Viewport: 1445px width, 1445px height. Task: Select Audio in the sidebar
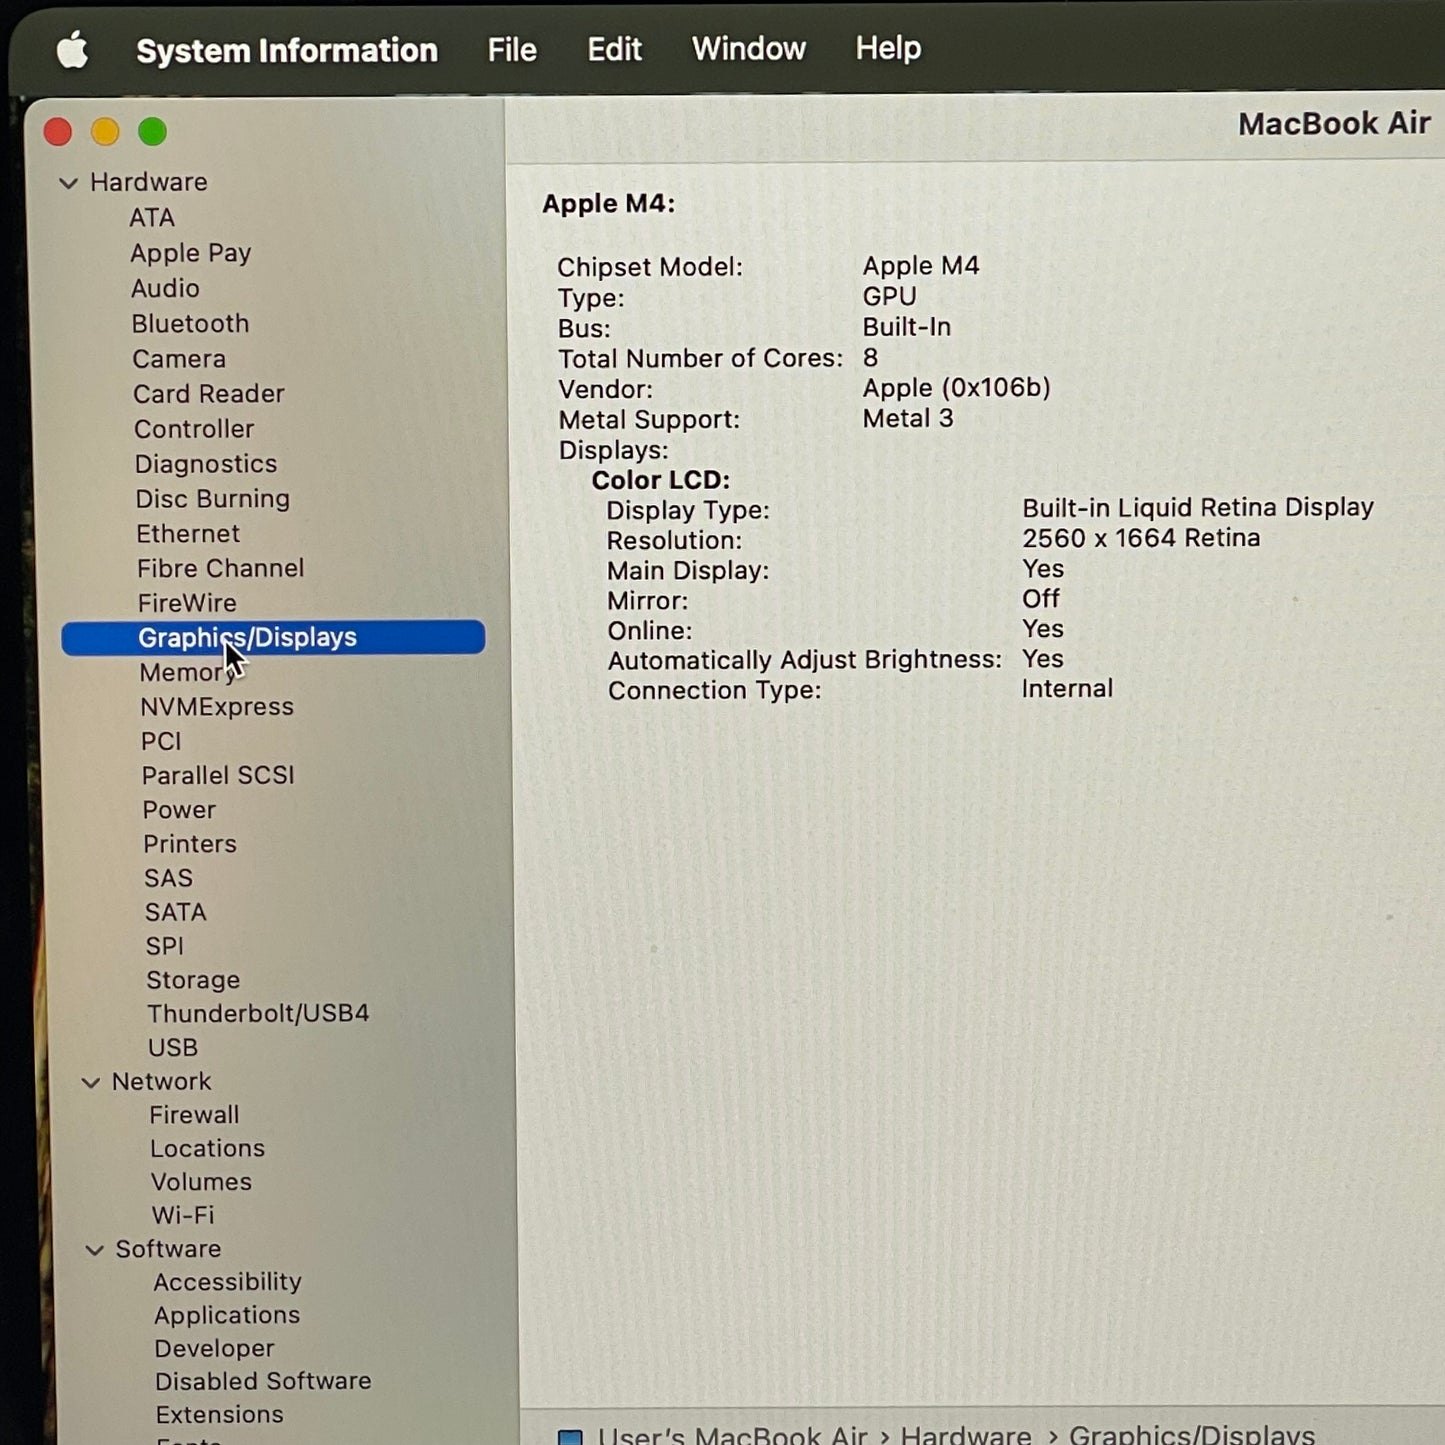click(x=165, y=289)
